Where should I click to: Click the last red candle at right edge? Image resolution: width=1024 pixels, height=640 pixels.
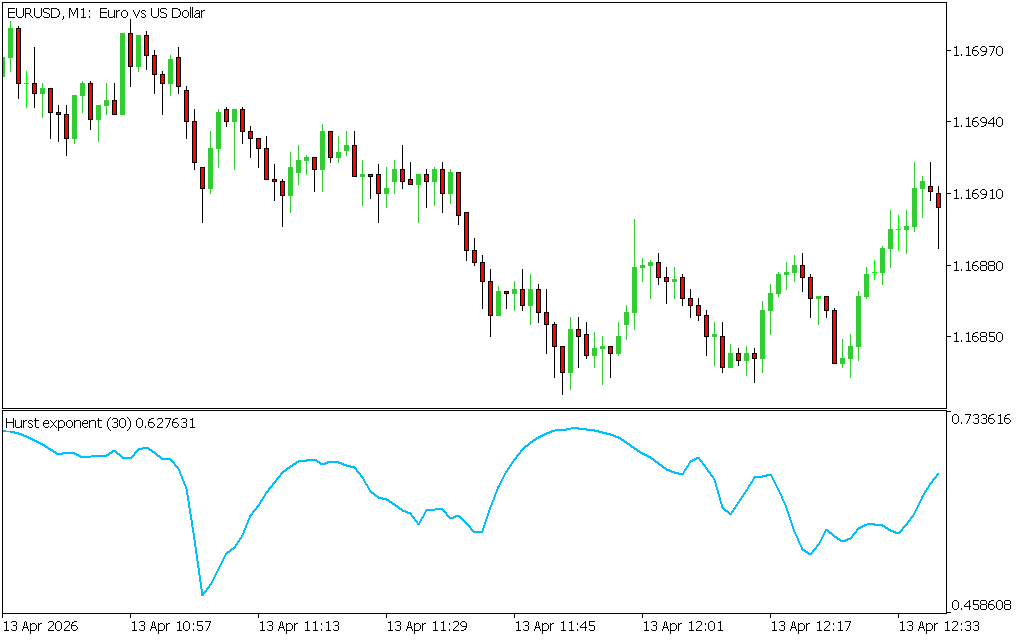pyautogui.click(x=939, y=201)
